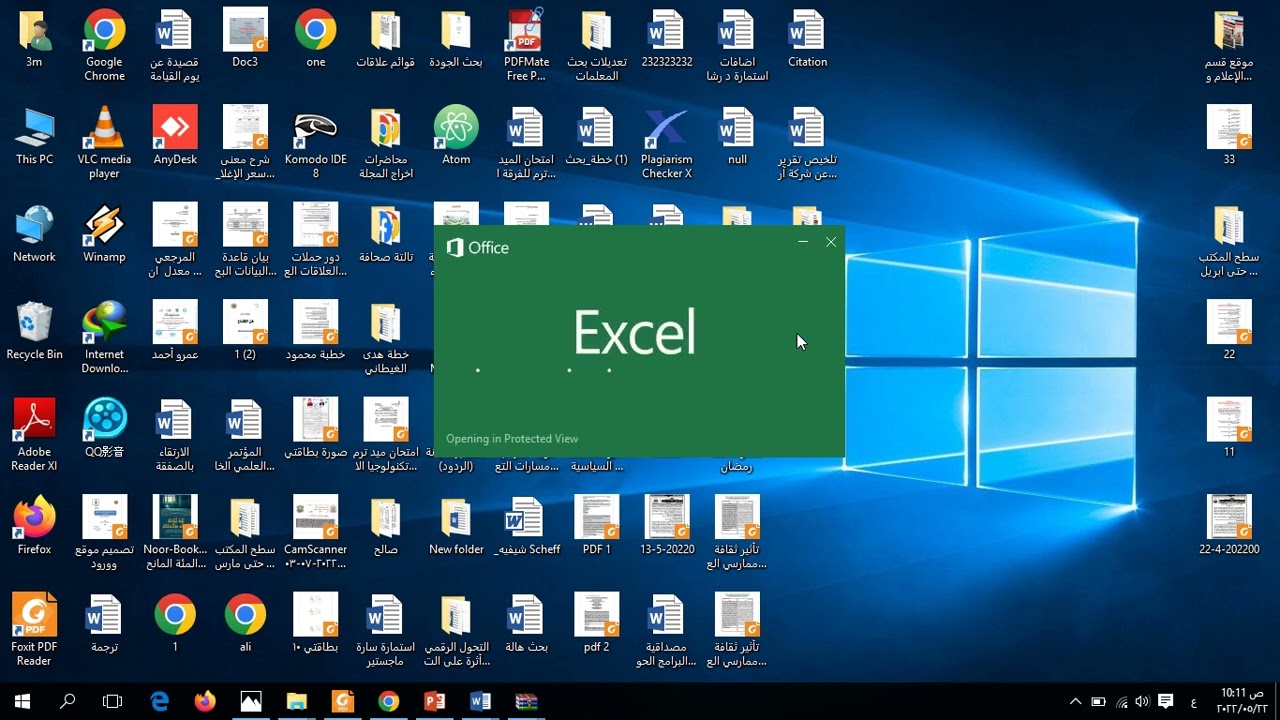1280x720 pixels.
Task: Select the 22-4-202200 document thumbnail
Action: [x=1229, y=525]
